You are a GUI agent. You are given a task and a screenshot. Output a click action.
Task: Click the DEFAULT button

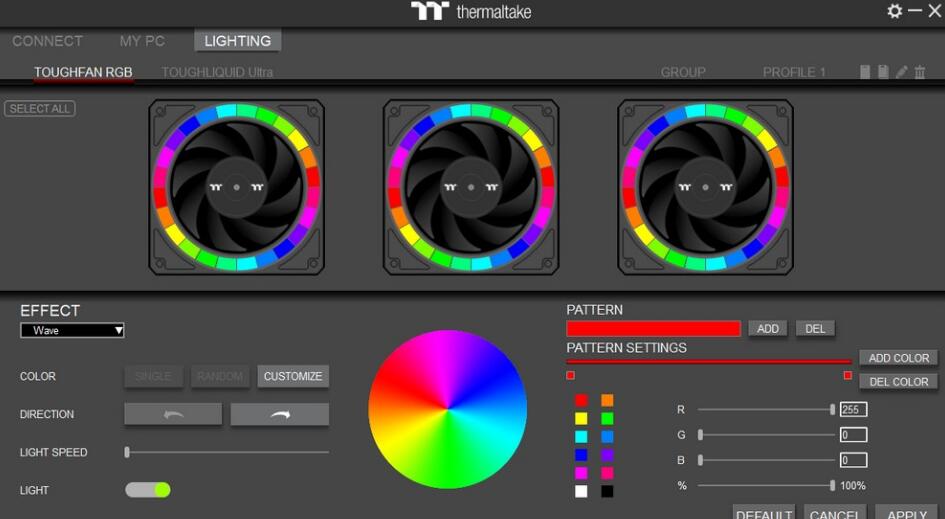(x=764, y=513)
